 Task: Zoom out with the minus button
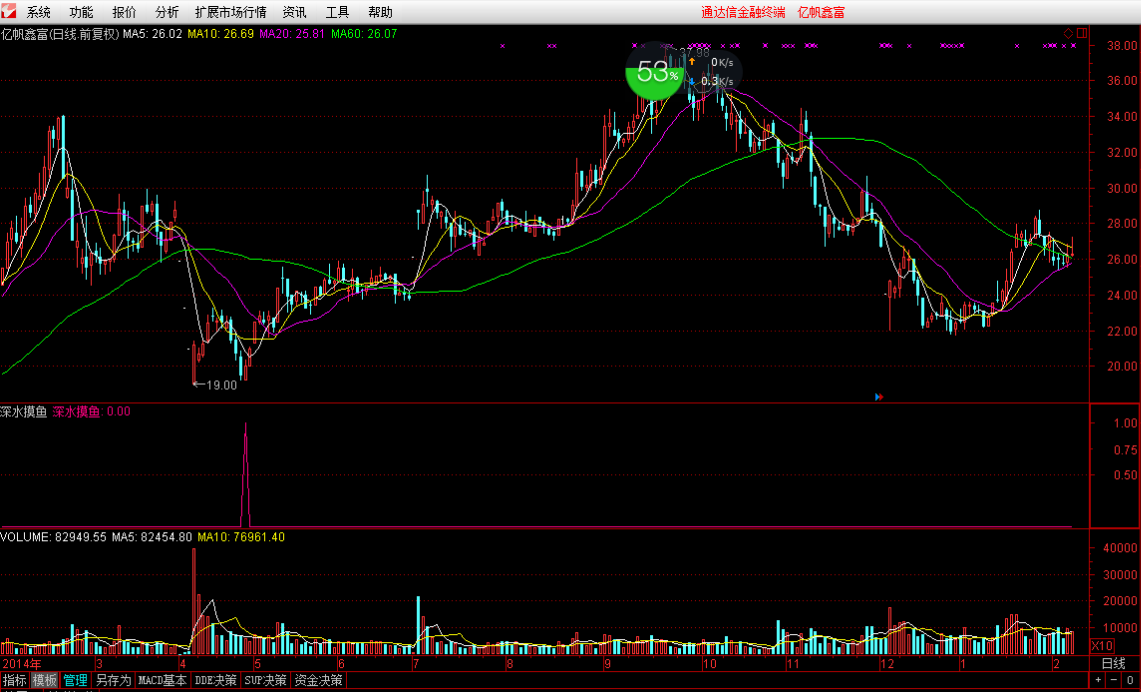pos(1114,680)
